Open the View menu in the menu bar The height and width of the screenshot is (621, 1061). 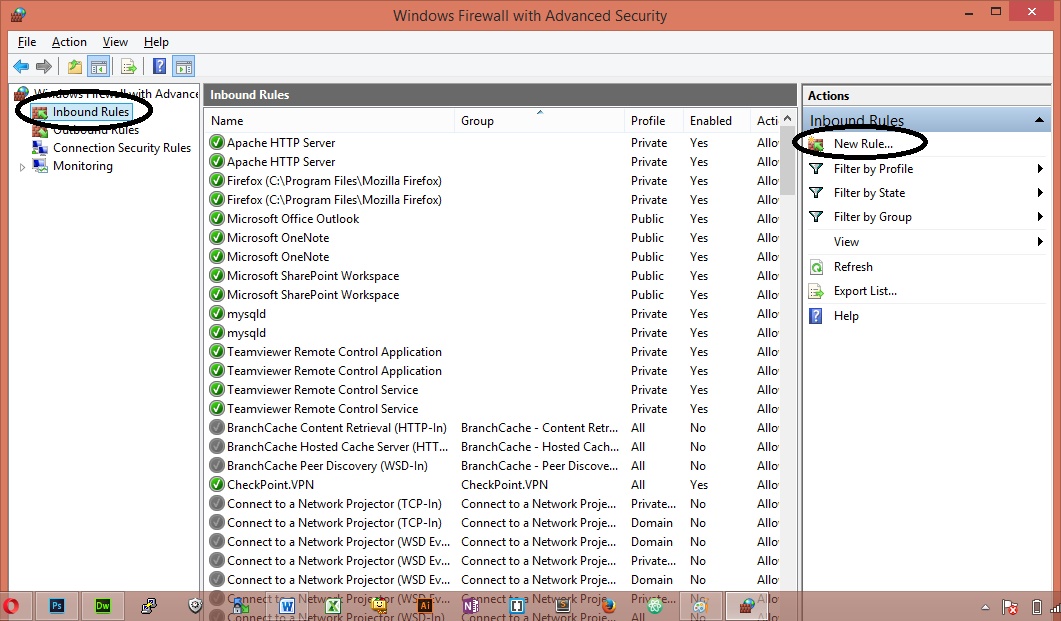pos(115,42)
